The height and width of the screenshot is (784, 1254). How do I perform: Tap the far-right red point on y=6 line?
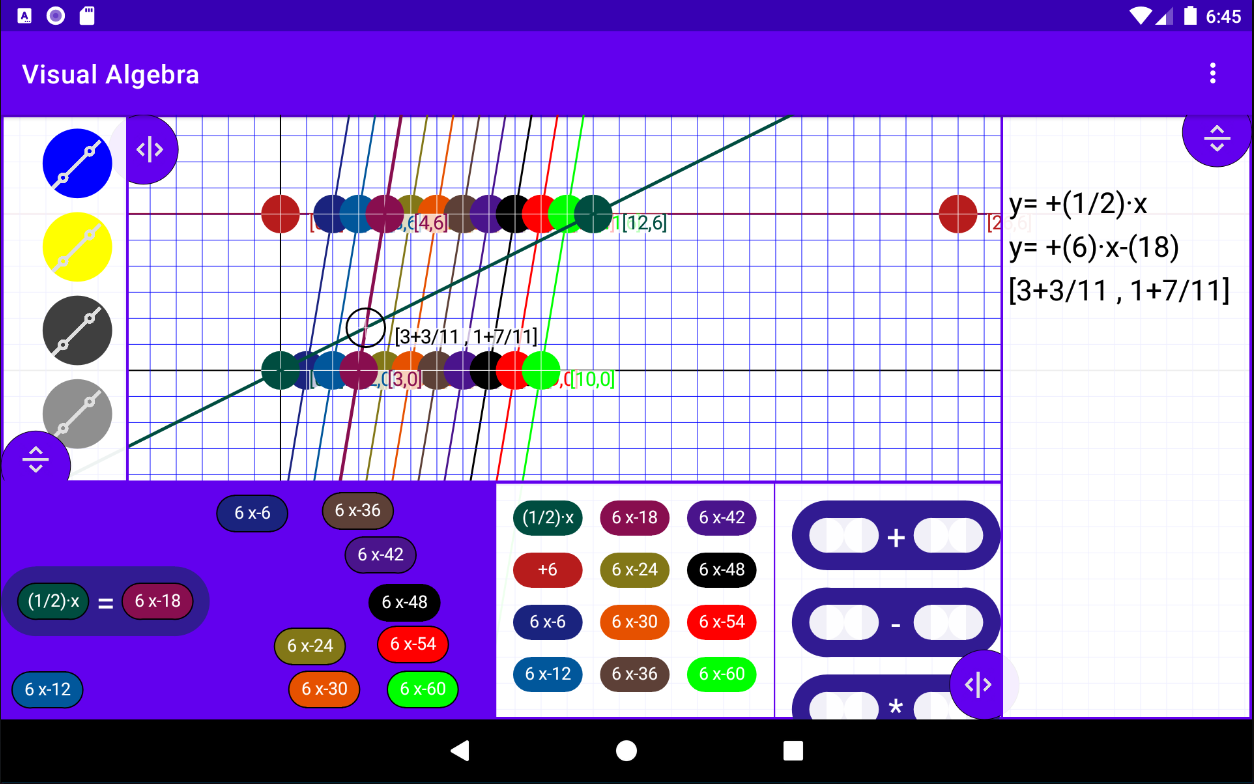pyautogui.click(x=958, y=214)
